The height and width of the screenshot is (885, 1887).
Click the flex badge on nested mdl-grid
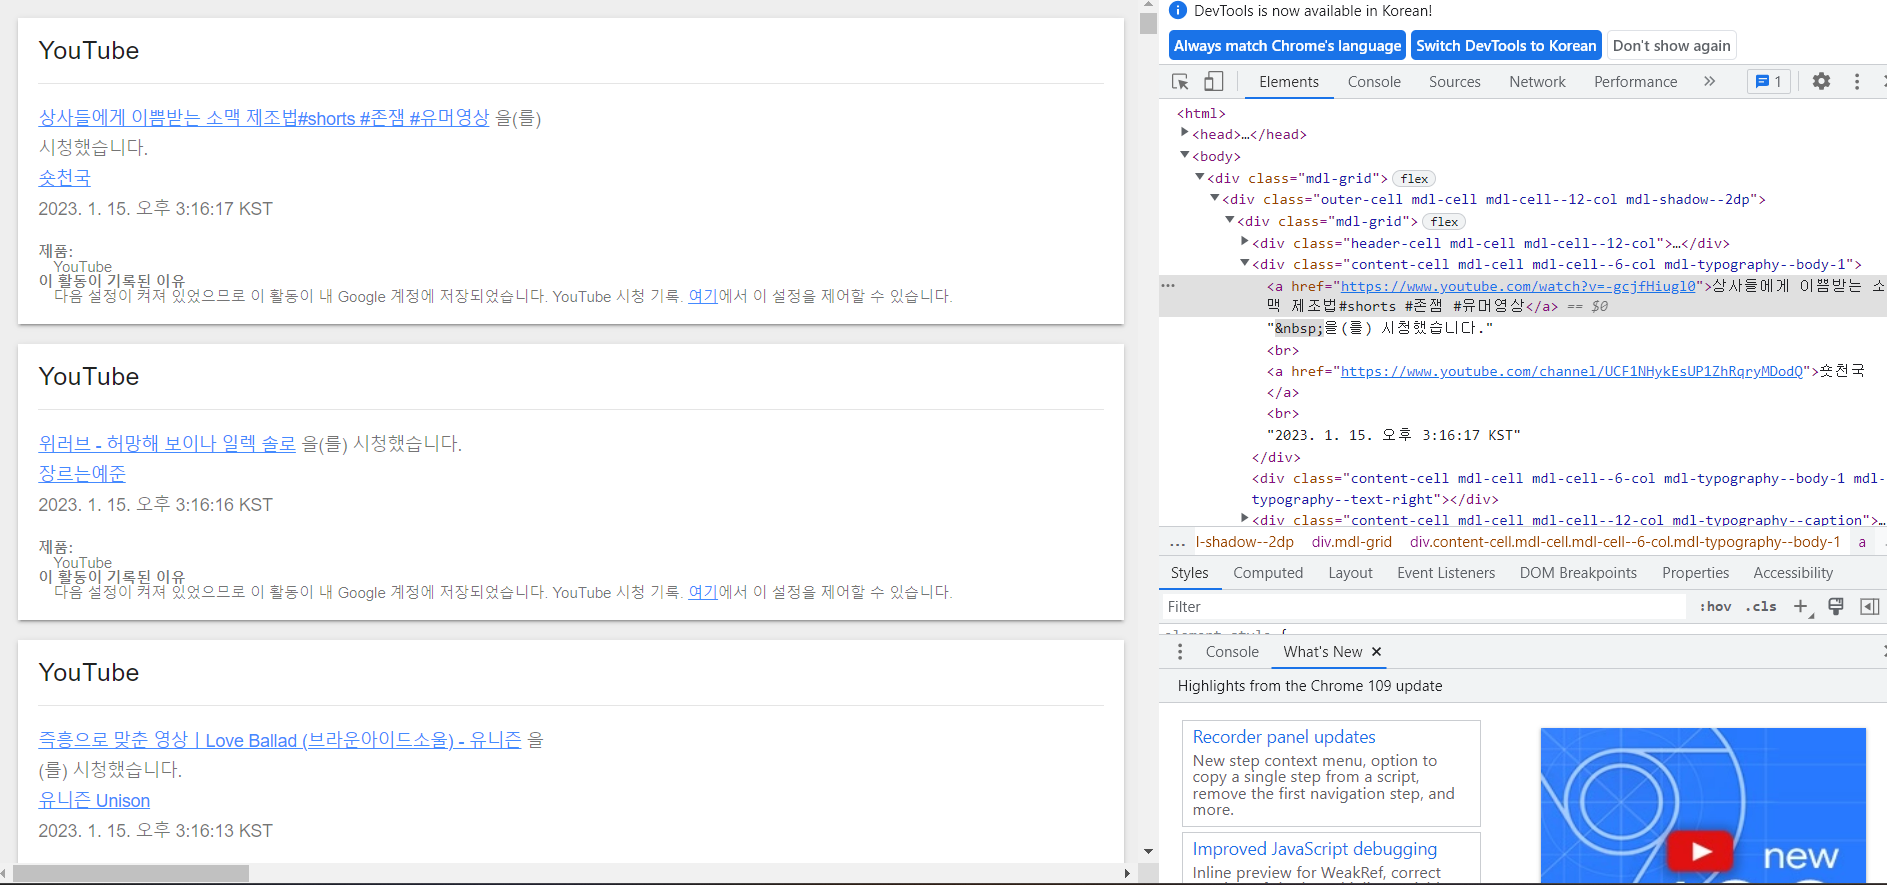(1444, 222)
